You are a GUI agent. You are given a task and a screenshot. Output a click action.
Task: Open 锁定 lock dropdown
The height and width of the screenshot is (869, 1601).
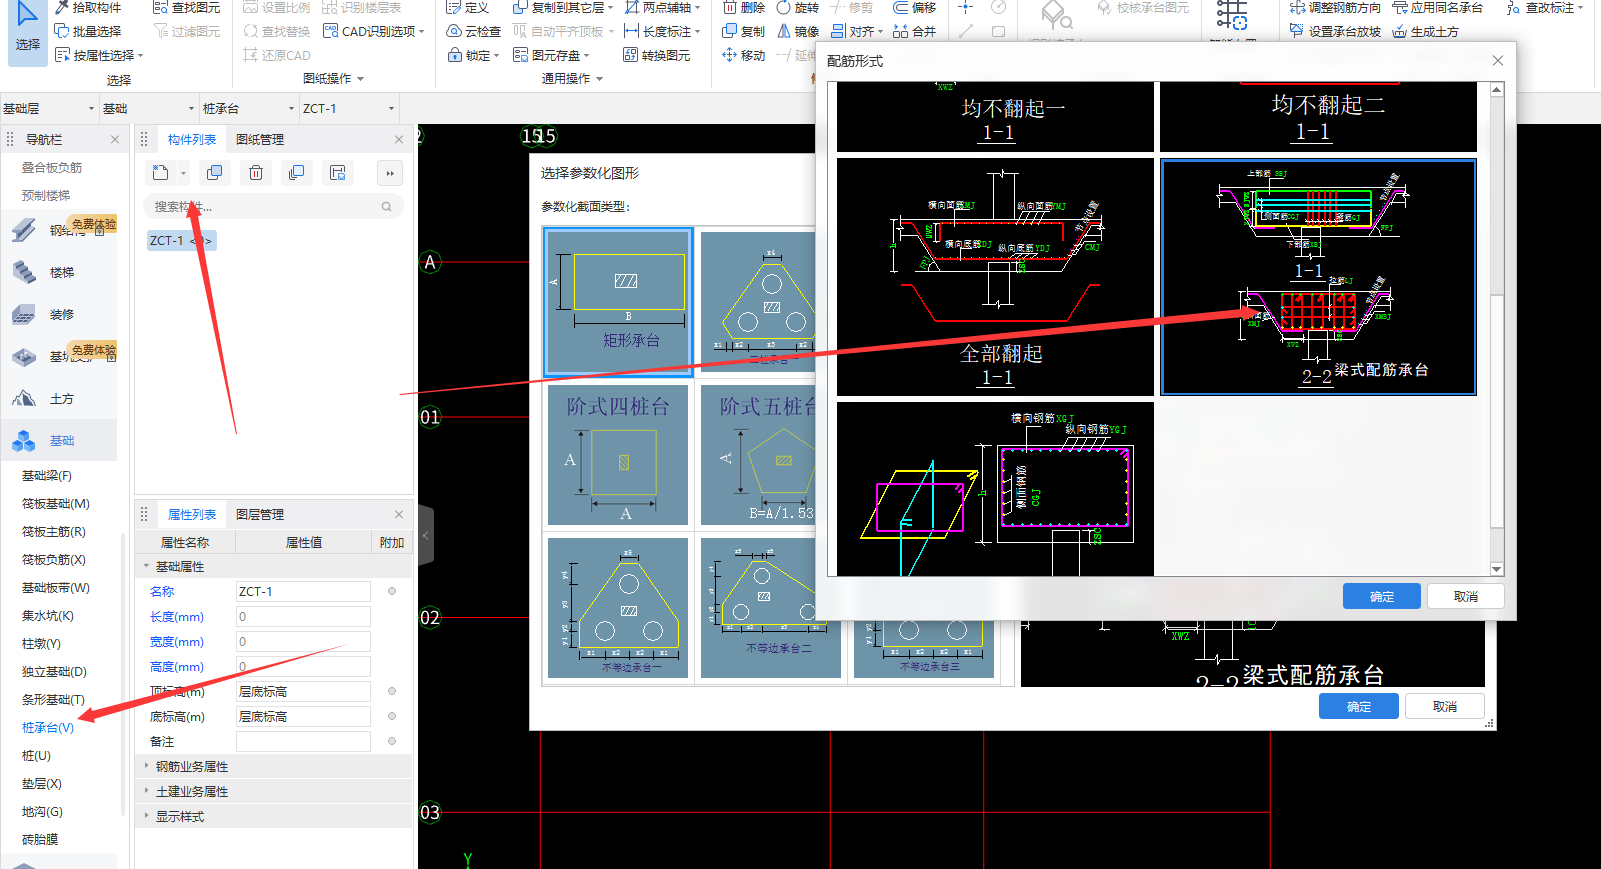tap(472, 55)
